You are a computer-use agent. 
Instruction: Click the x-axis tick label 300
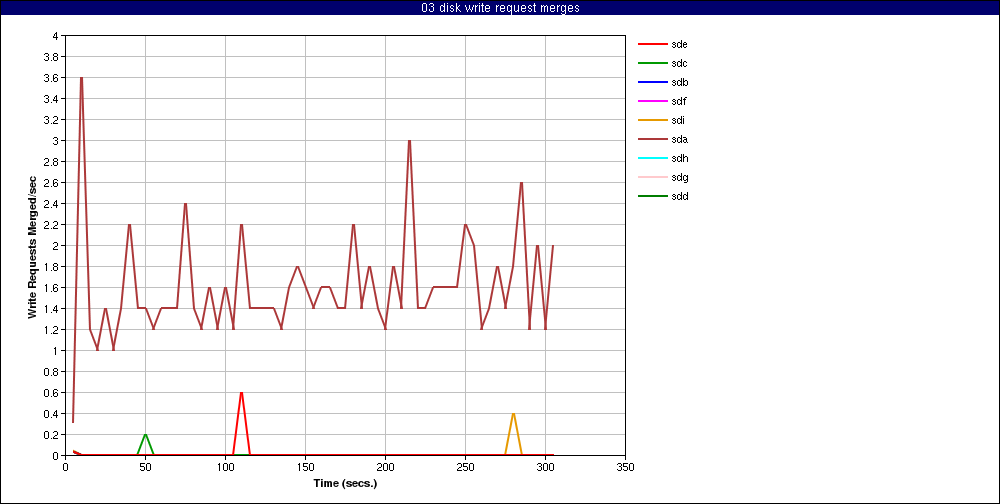(x=545, y=467)
